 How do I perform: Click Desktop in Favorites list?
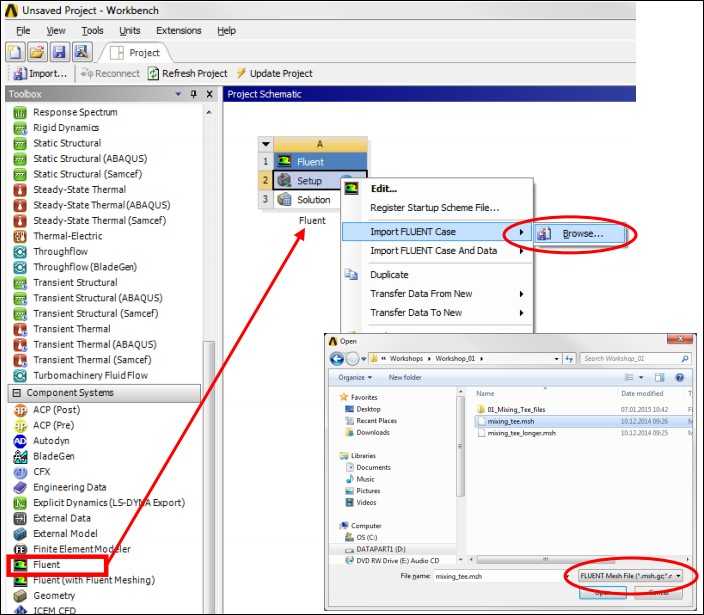pos(368,409)
